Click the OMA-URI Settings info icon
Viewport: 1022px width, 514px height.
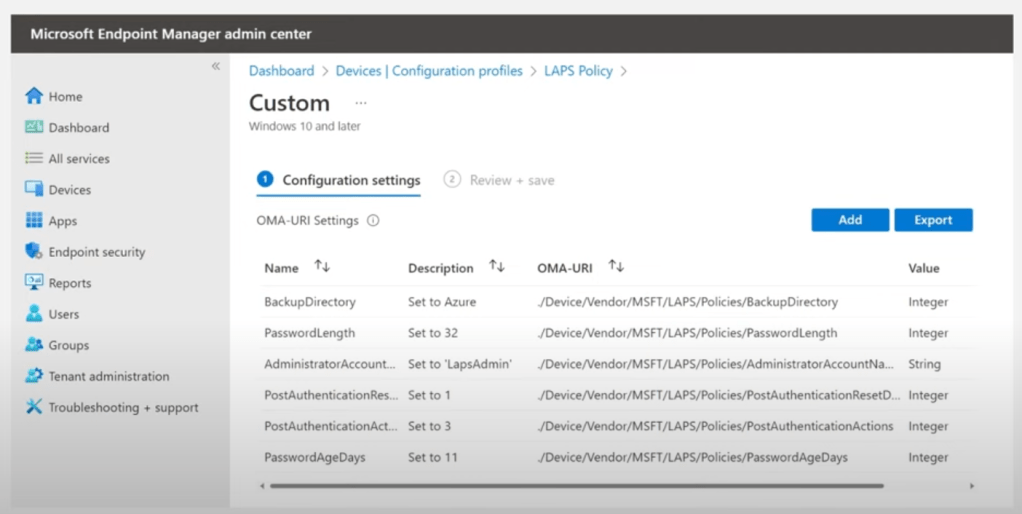pyautogui.click(x=373, y=221)
